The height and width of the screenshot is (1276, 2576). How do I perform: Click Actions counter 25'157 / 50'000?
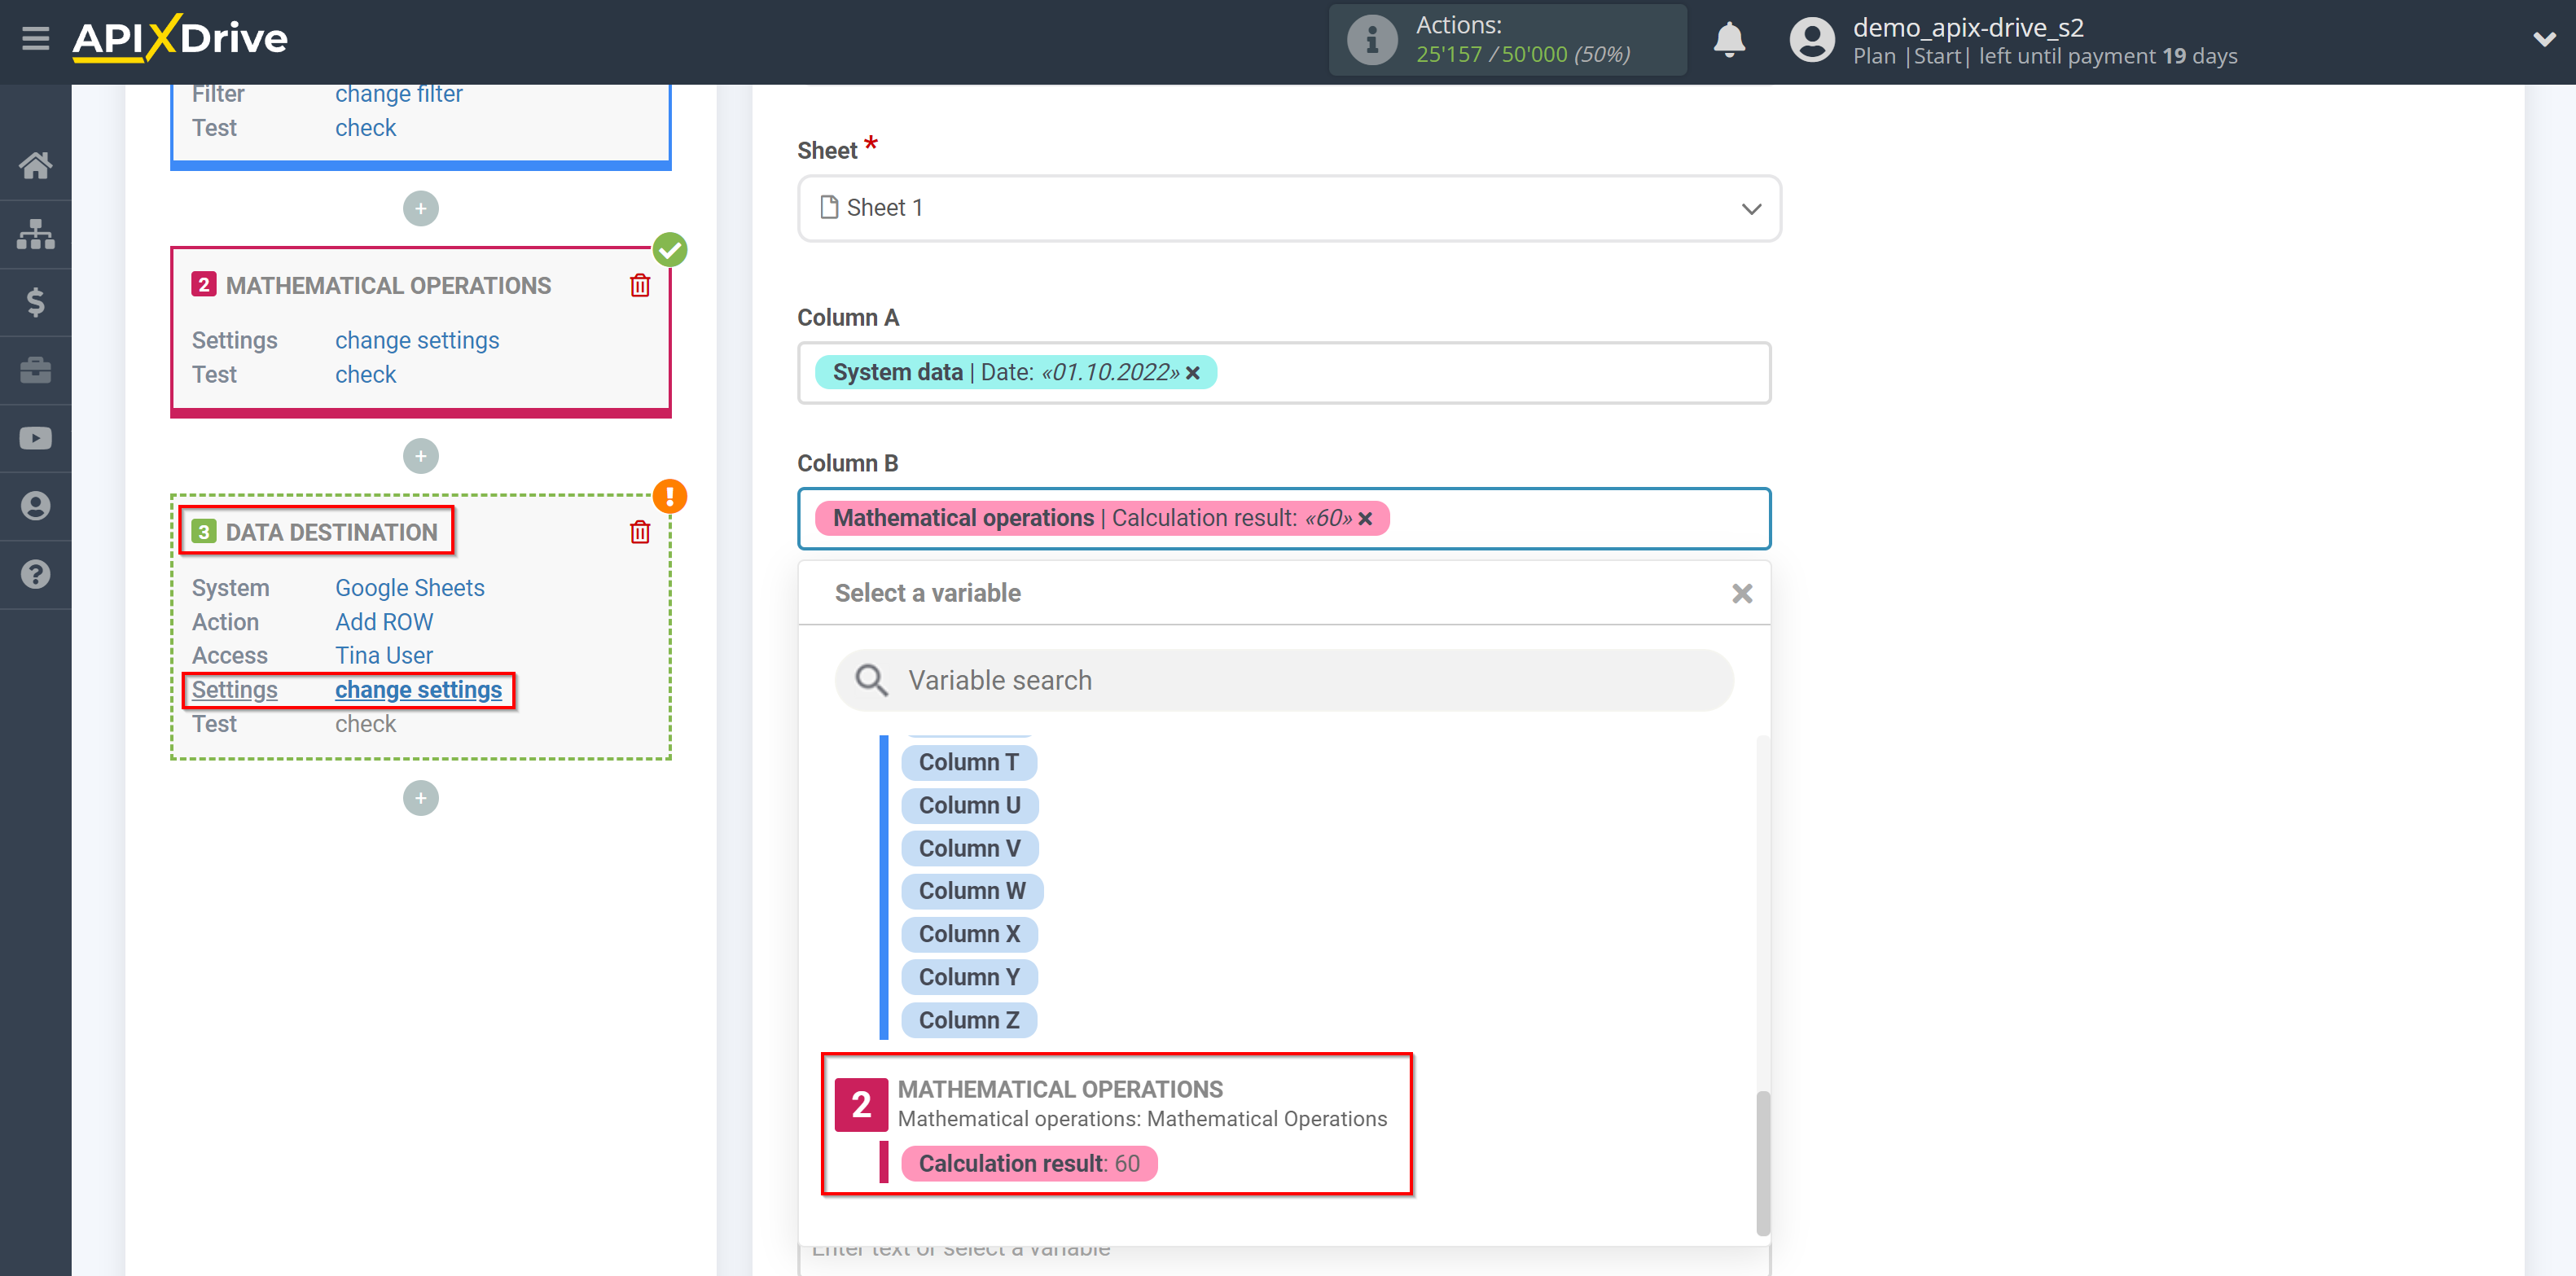click(x=1523, y=54)
